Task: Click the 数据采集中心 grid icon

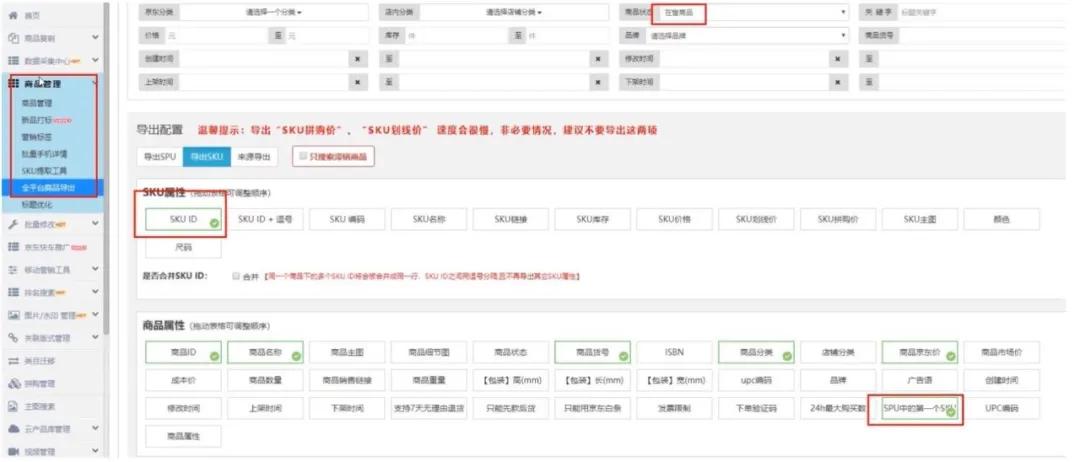Action: [12, 61]
